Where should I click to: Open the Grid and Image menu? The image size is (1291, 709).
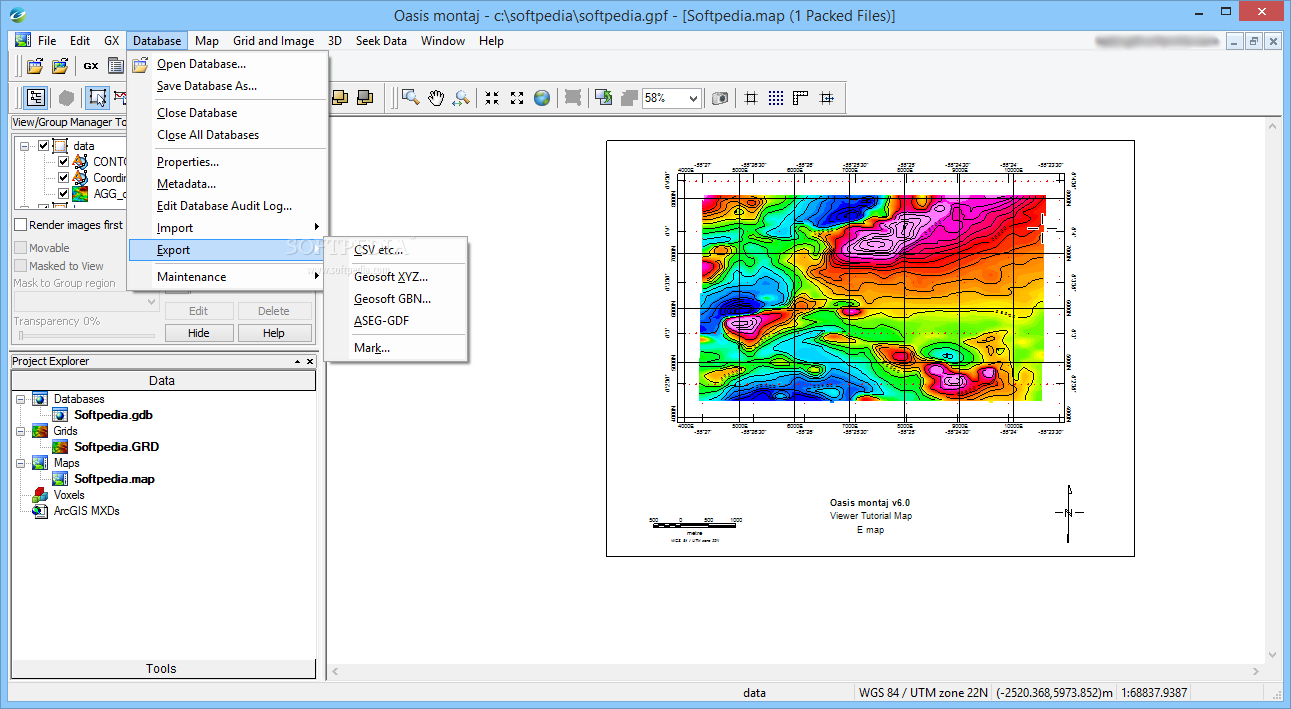pyautogui.click(x=274, y=41)
